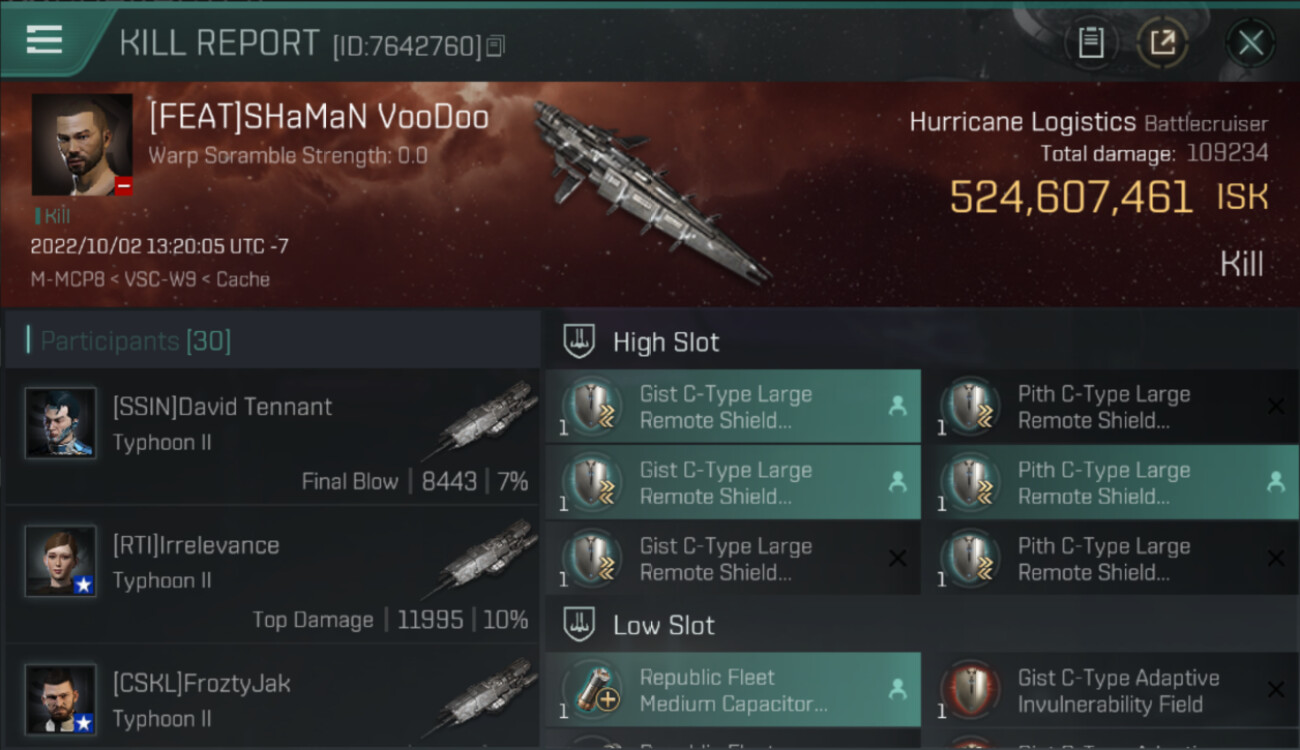Select the highlighted Pith C-Type Large Remote Shield row
Image resolution: width=1300 pixels, height=750 pixels.
1111,483
